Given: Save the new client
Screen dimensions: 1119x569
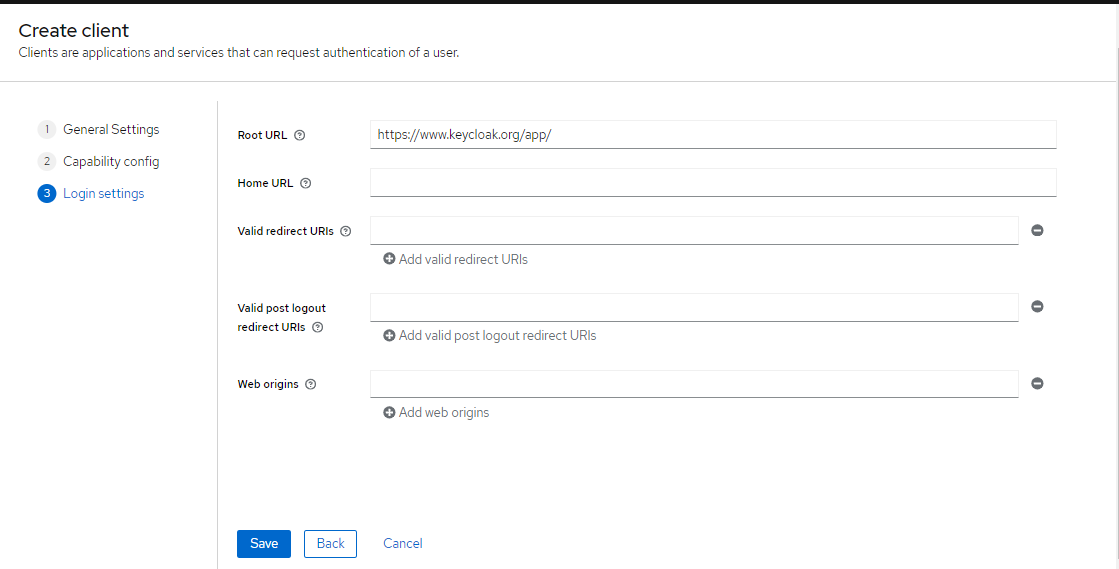Looking at the screenshot, I should (x=264, y=543).
